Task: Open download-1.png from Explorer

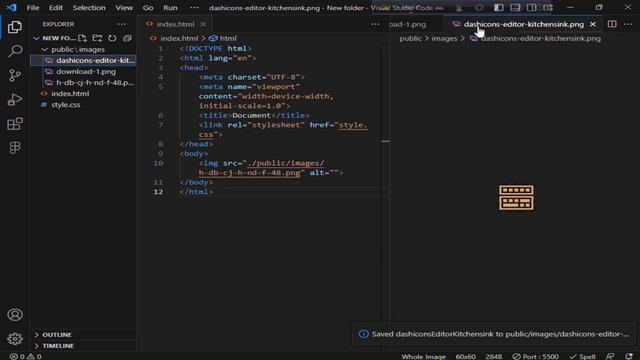Action: [x=83, y=71]
